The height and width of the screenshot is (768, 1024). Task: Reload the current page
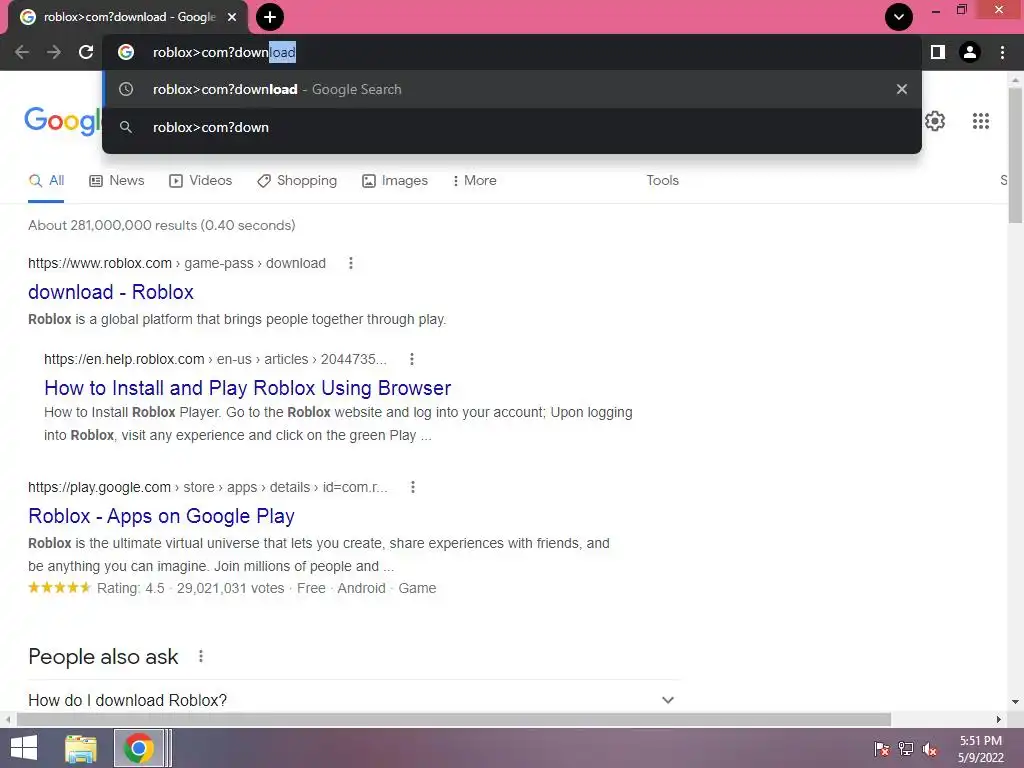(86, 52)
